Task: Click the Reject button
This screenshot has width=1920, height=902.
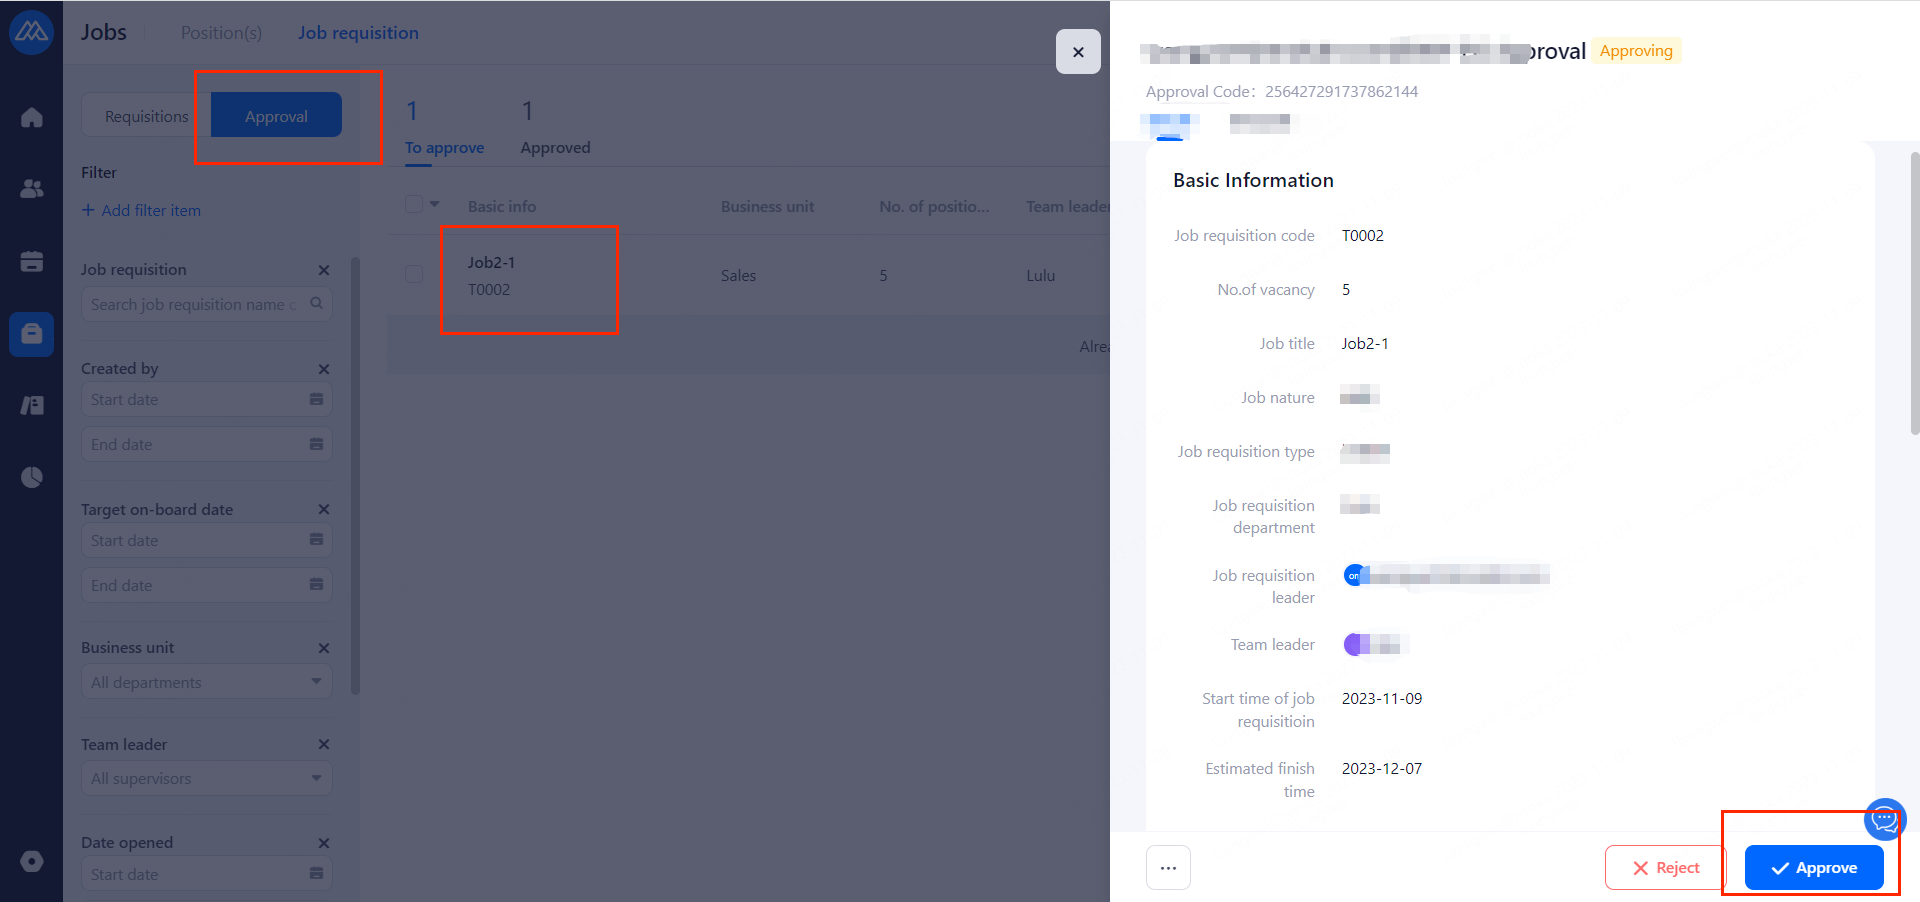Action: point(1666,868)
